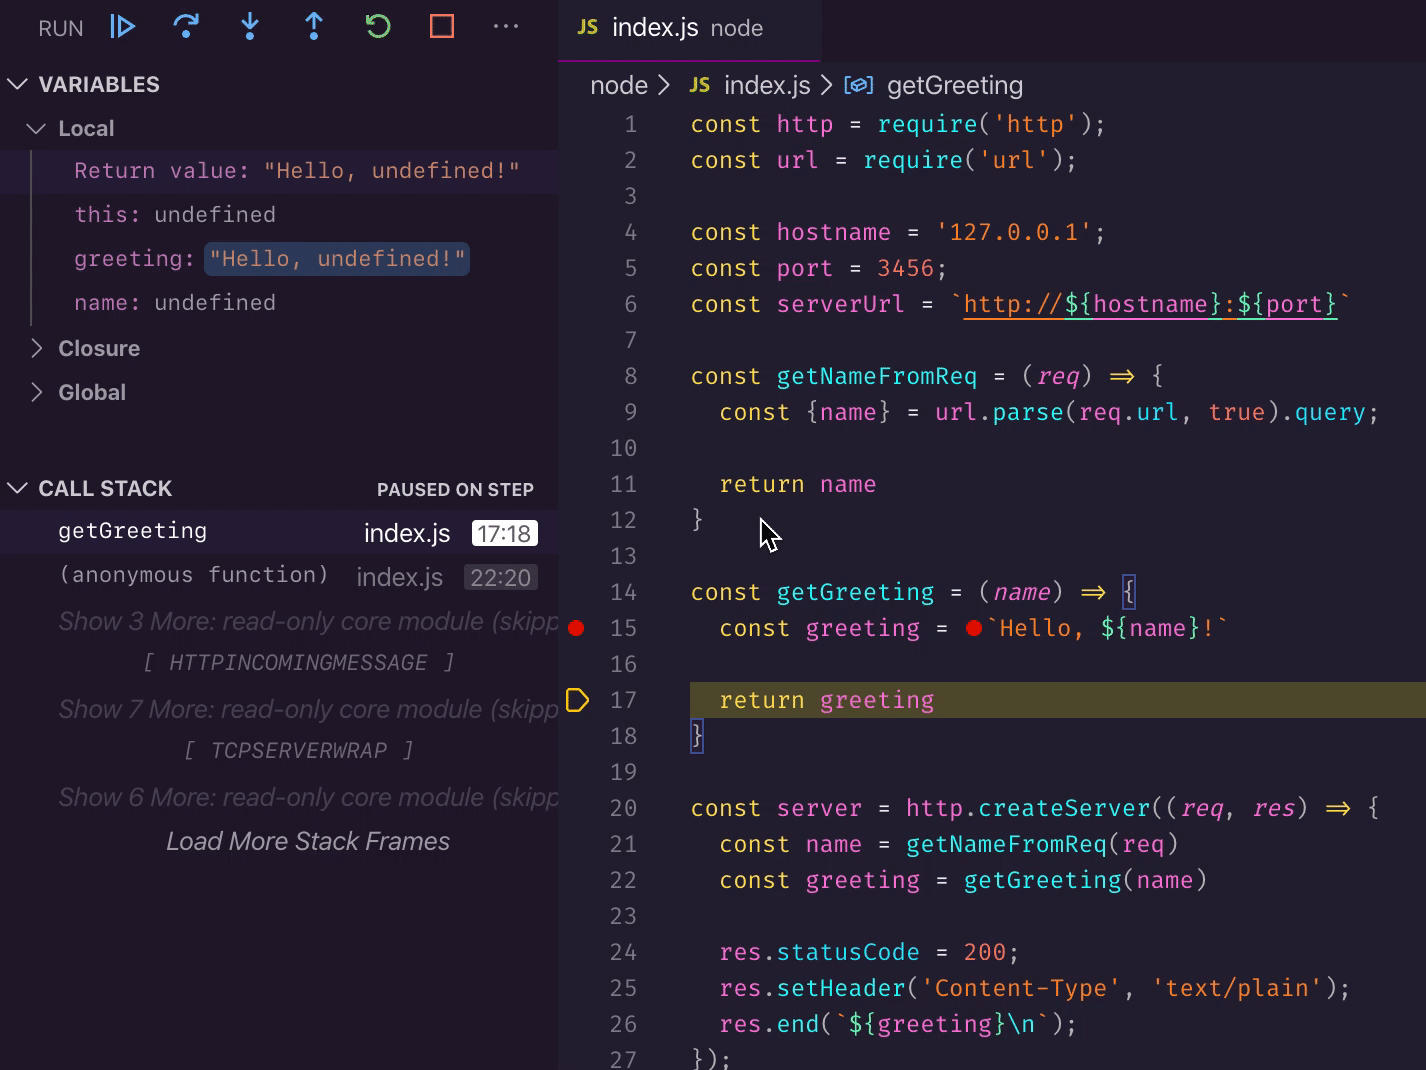
Task: Toggle the breakpoint on line 15 gutter
Action: point(576,628)
